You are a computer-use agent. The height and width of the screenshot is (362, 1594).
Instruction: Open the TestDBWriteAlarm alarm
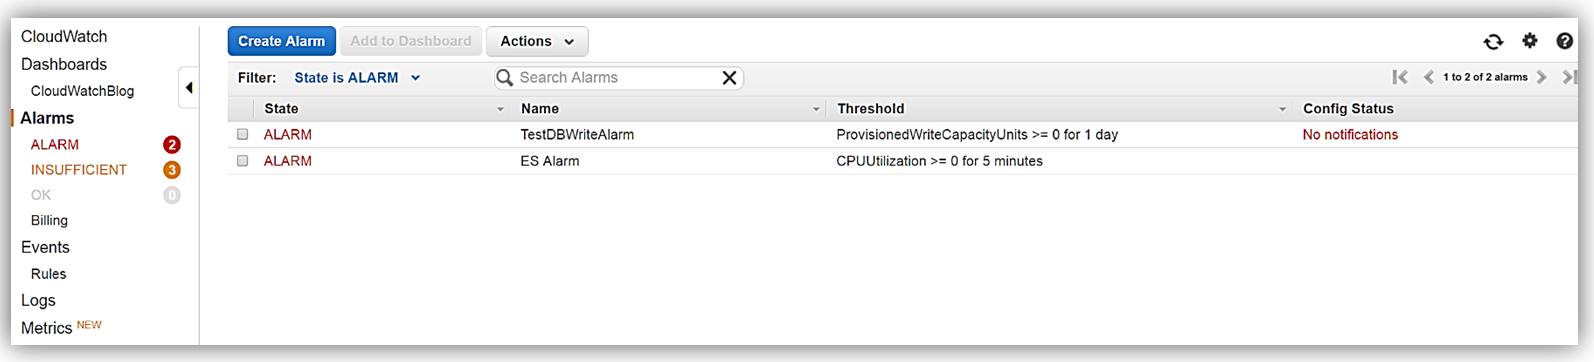[577, 134]
